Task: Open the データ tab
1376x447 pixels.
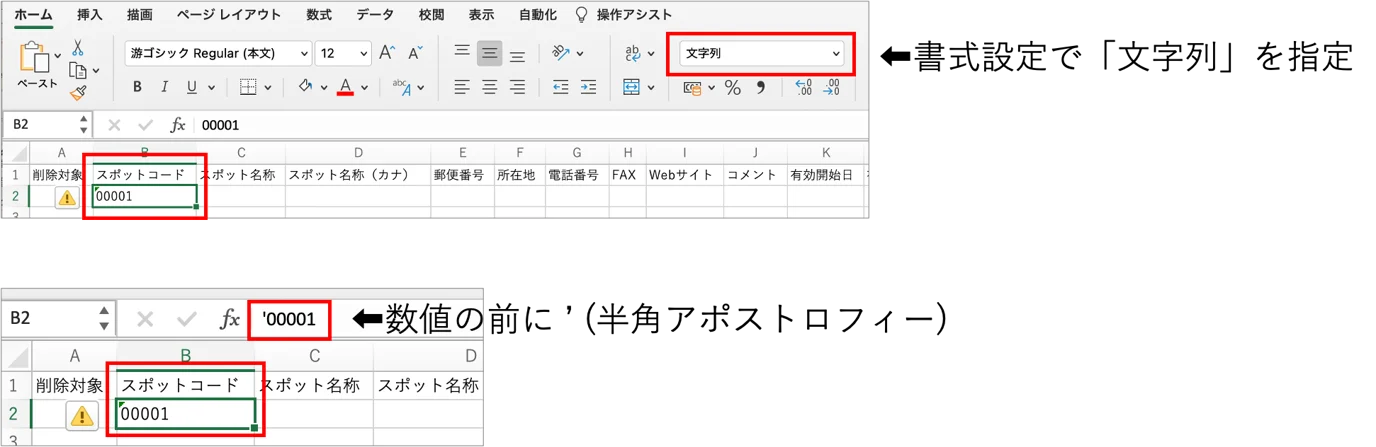Action: [x=375, y=15]
